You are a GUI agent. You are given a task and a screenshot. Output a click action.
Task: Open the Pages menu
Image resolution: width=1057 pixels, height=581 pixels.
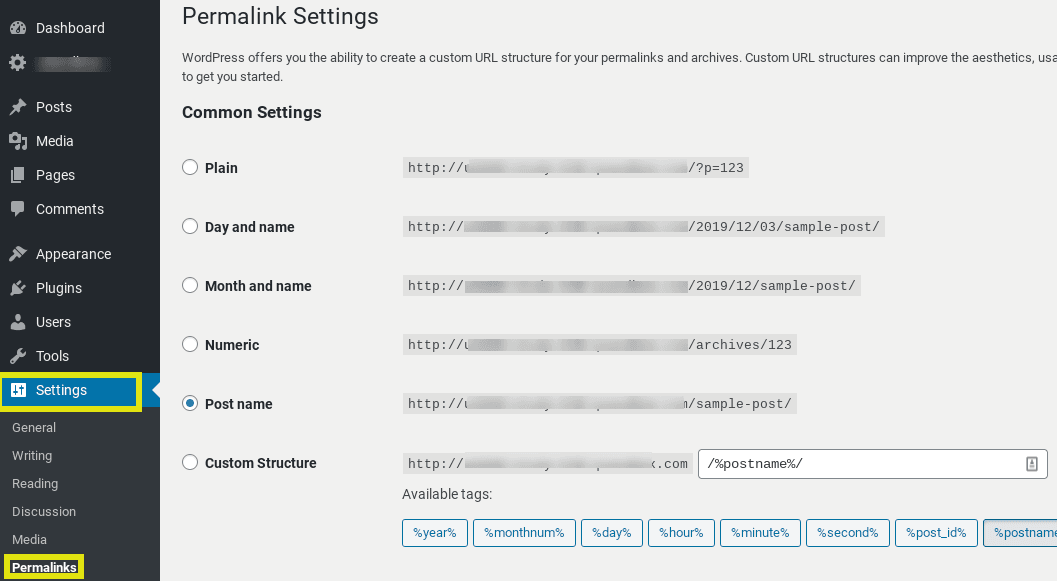[x=55, y=175]
